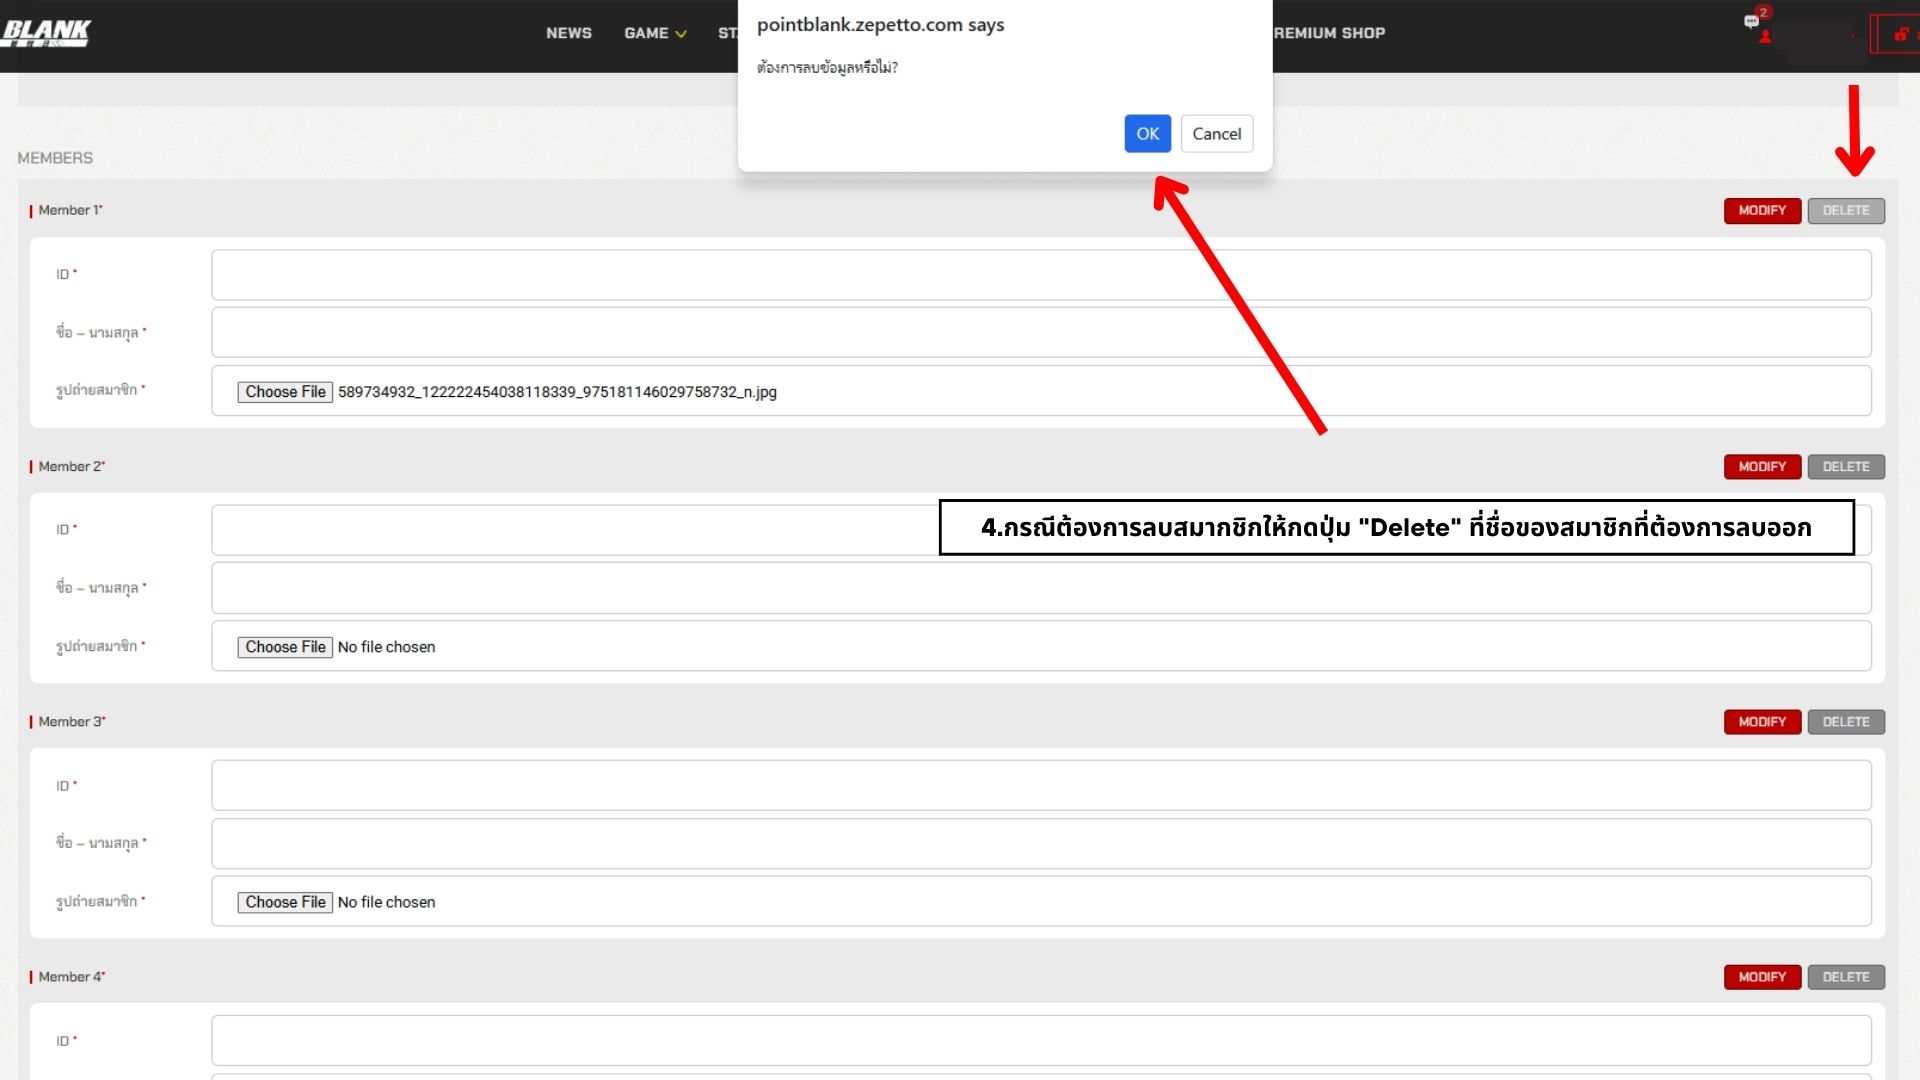Click the red unlock padlock icon

pyautogui.click(x=1900, y=34)
